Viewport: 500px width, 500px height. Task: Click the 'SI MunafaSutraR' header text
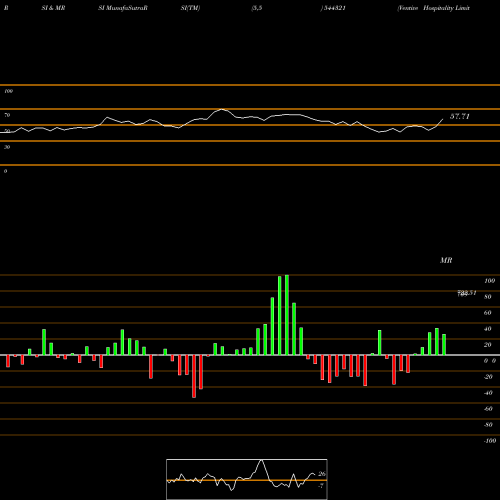[x=123, y=8]
